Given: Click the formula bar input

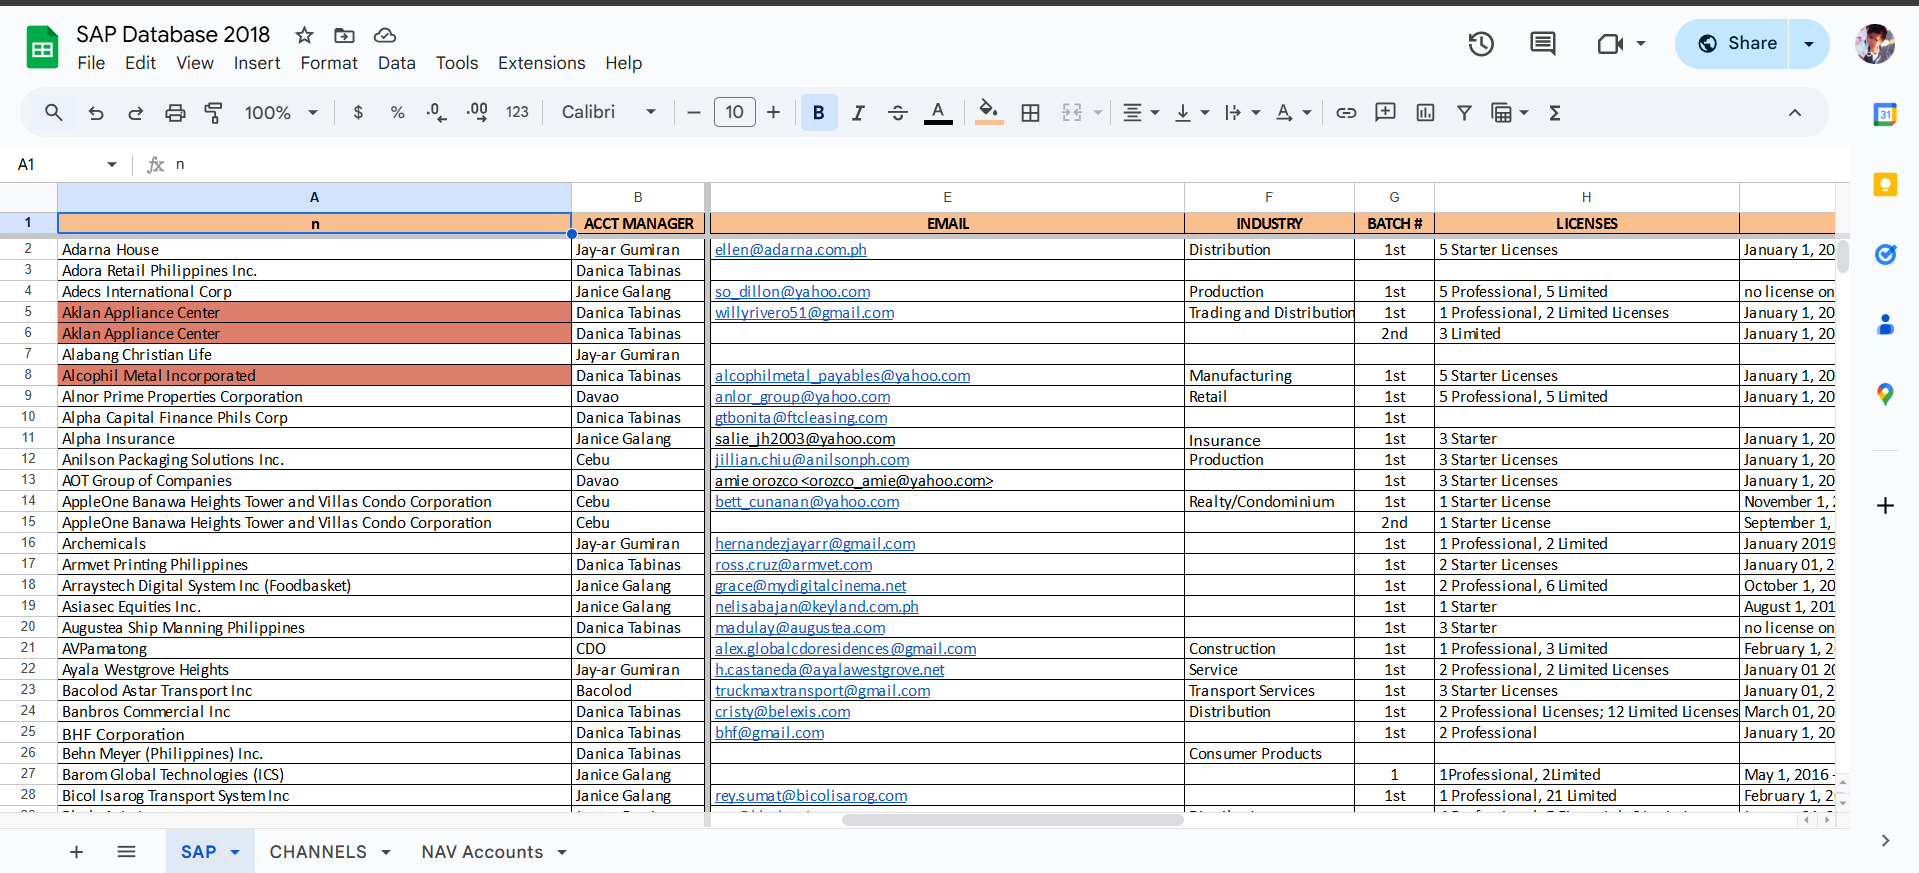Looking at the screenshot, I should point(1008,165).
